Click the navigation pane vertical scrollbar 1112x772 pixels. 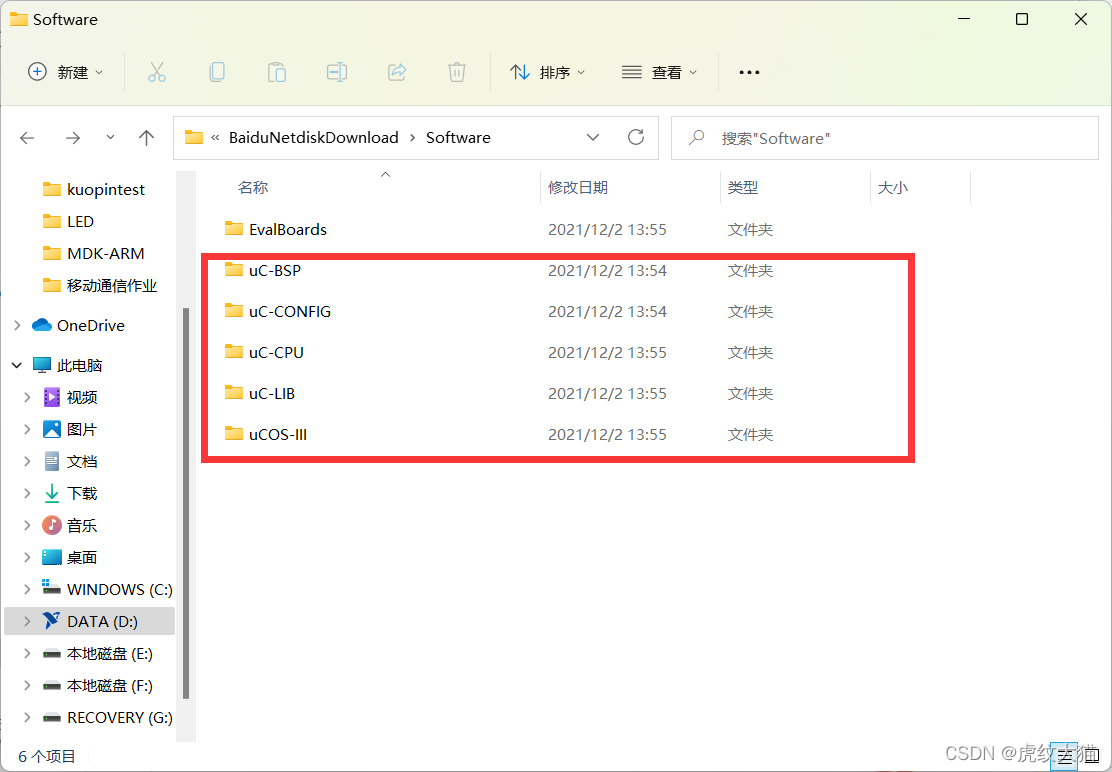(186, 503)
